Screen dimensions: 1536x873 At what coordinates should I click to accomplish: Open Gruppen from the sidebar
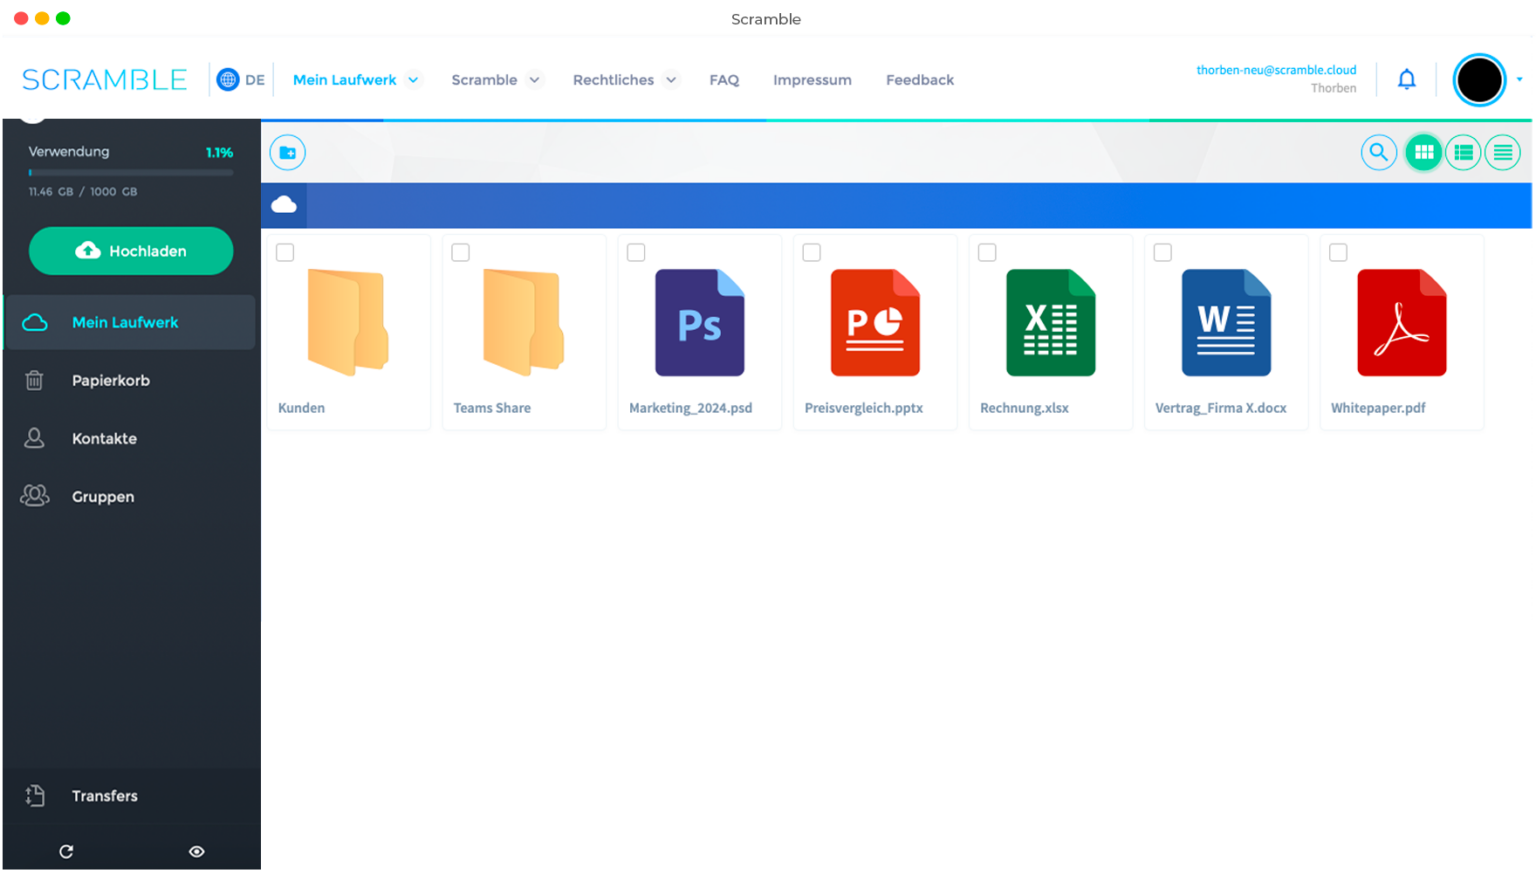click(x=103, y=496)
